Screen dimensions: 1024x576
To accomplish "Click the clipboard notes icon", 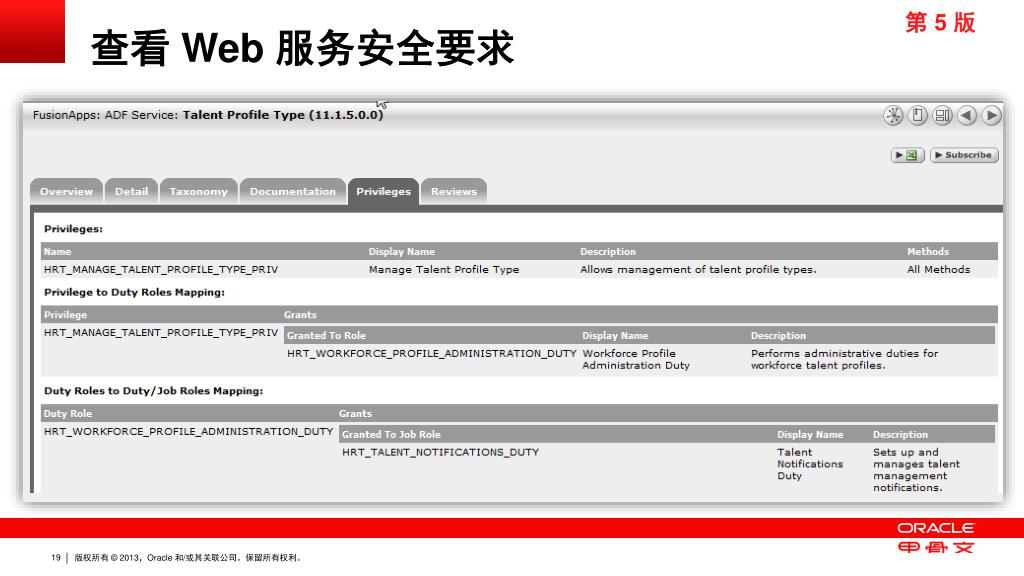I will (918, 116).
